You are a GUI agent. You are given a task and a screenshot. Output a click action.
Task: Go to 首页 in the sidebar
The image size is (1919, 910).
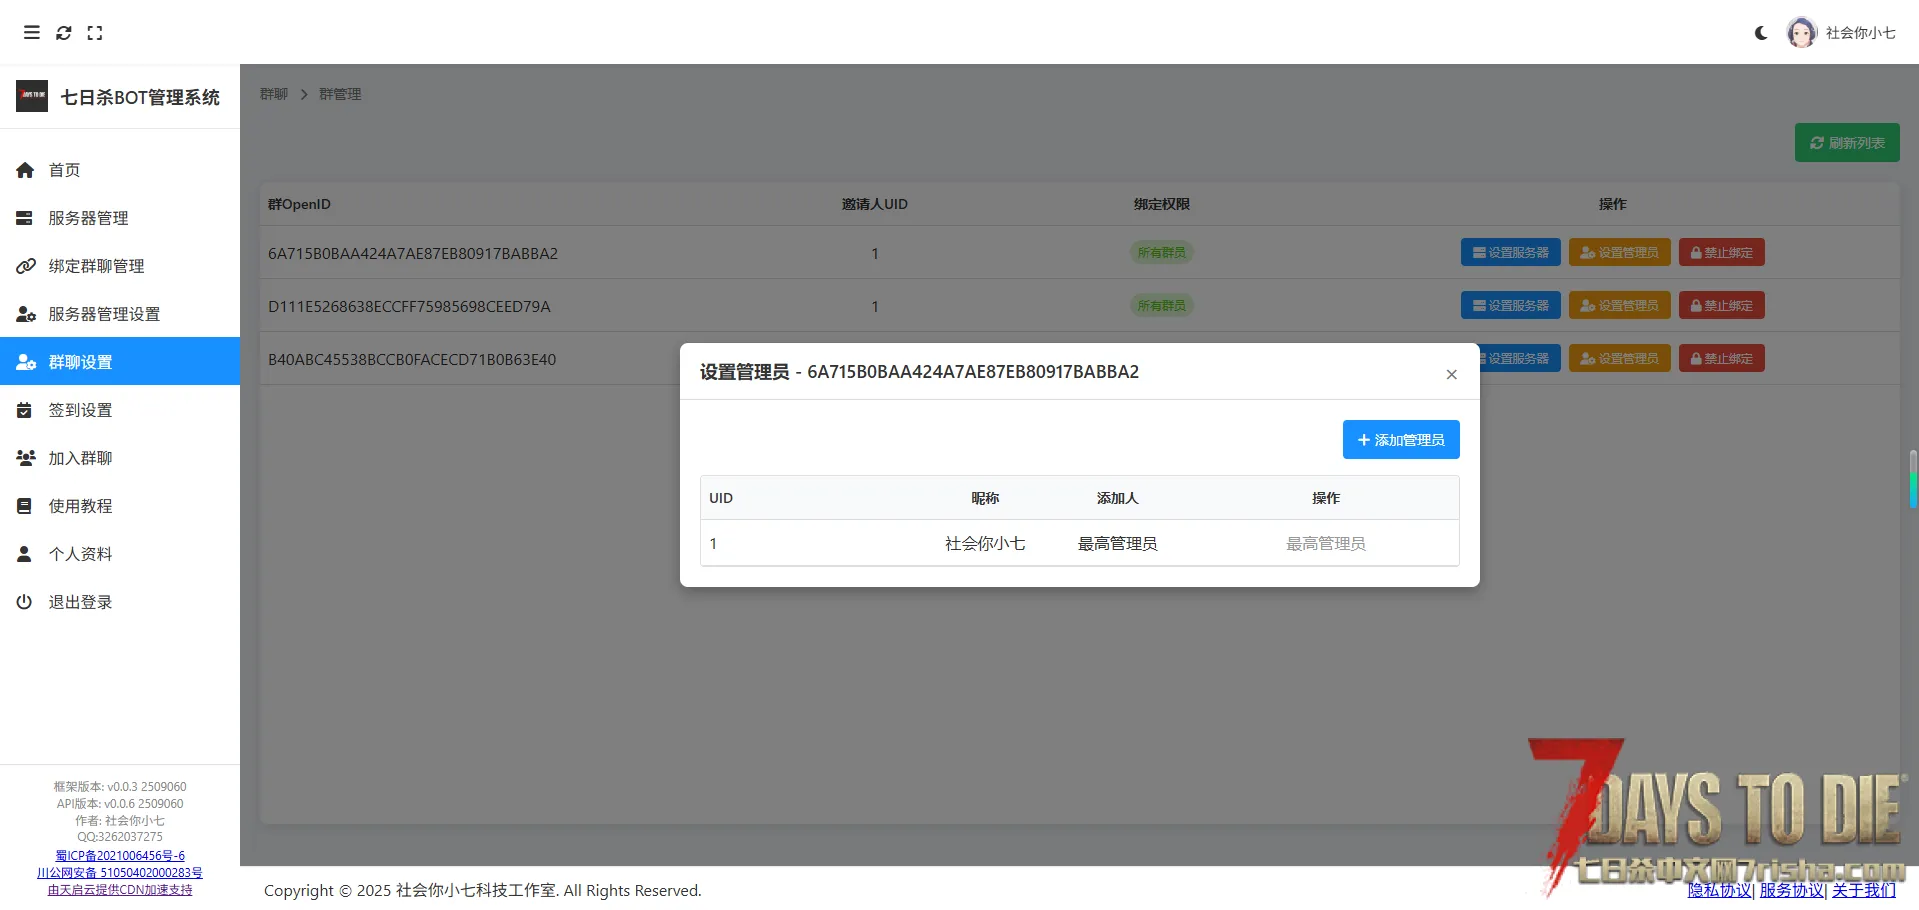pyautogui.click(x=120, y=170)
